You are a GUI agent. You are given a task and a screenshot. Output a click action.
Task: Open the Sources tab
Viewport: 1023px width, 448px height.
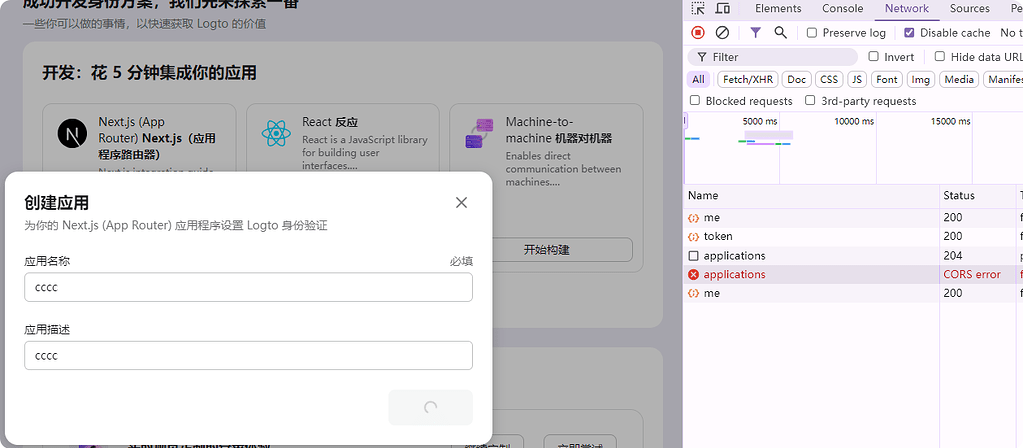[970, 8]
